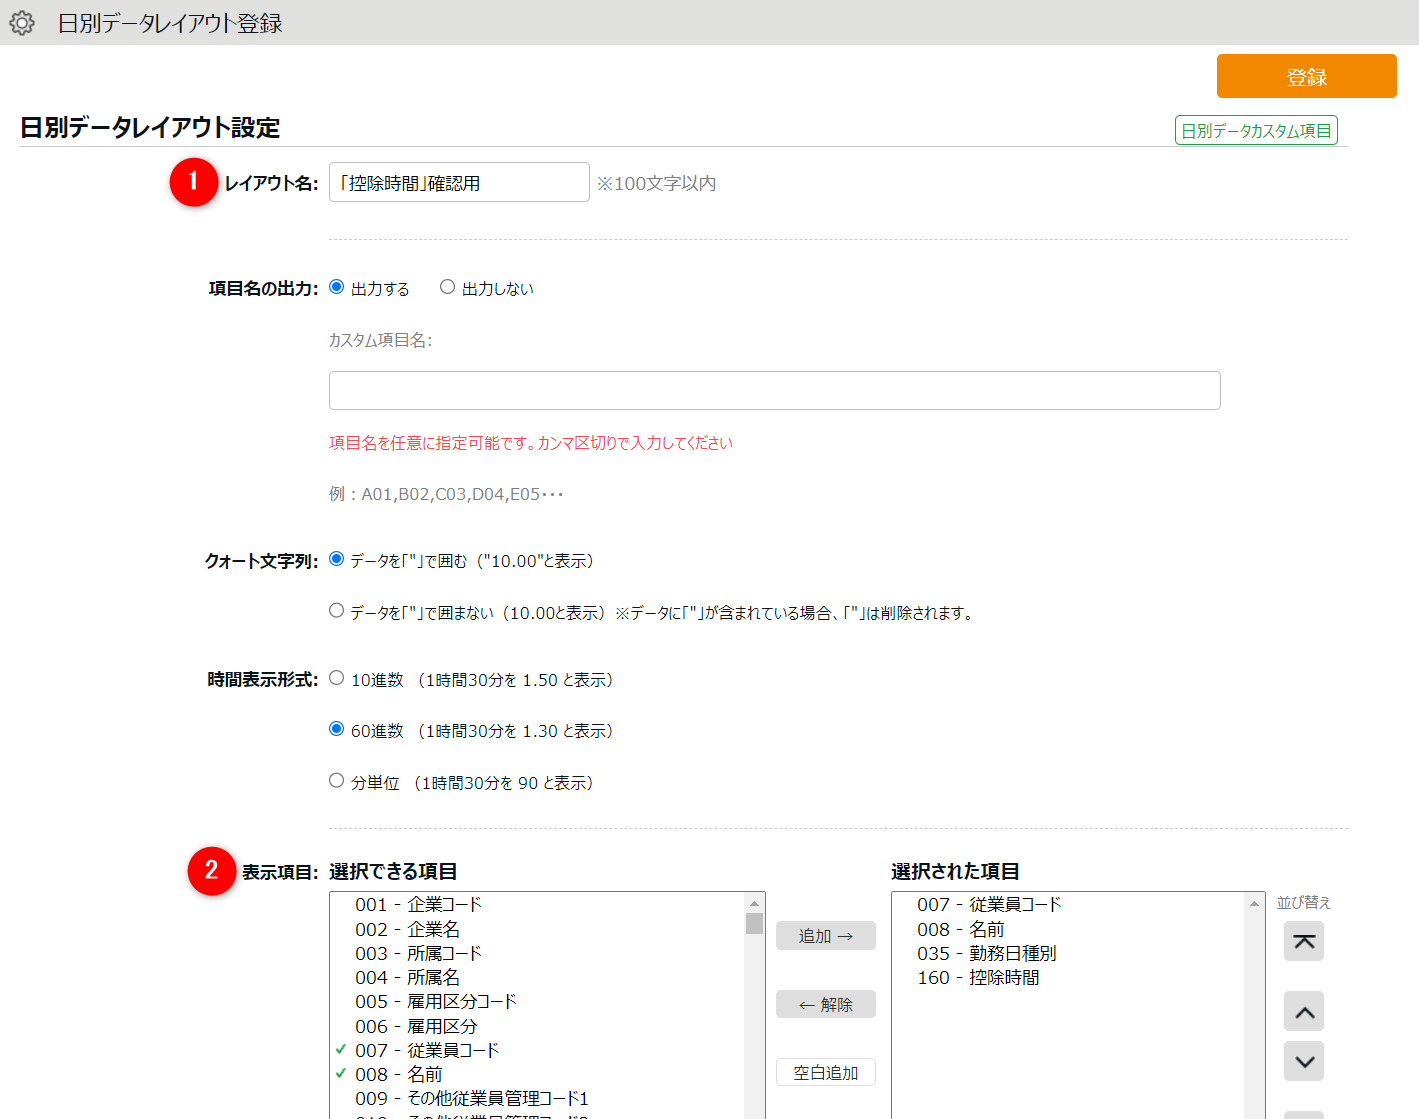Click the ※100文字以内 note text
The height and width of the screenshot is (1119, 1419).
point(656,183)
